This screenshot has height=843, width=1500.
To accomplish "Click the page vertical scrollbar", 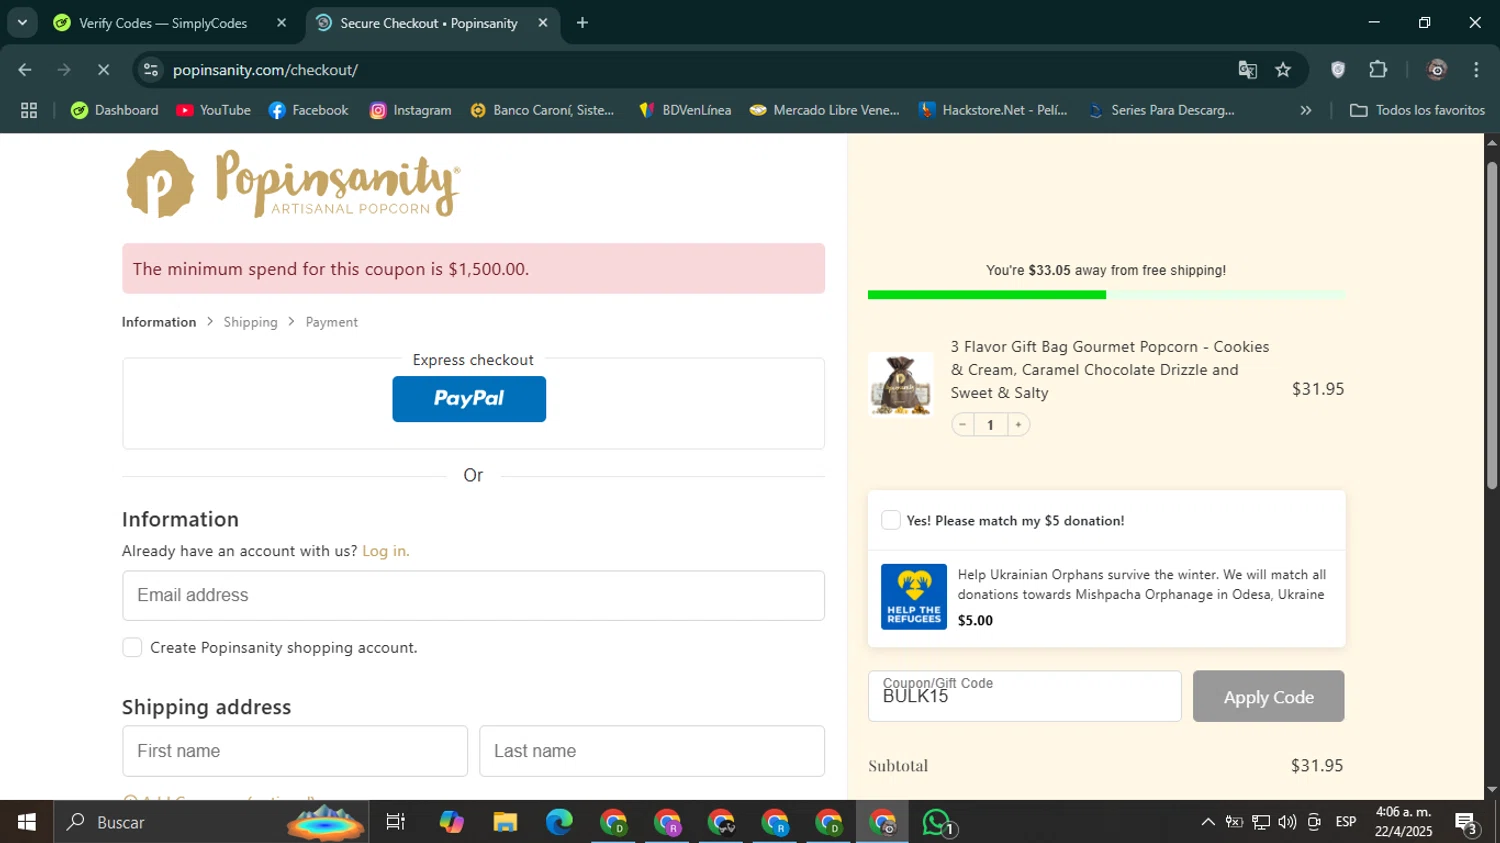I will (x=1492, y=325).
